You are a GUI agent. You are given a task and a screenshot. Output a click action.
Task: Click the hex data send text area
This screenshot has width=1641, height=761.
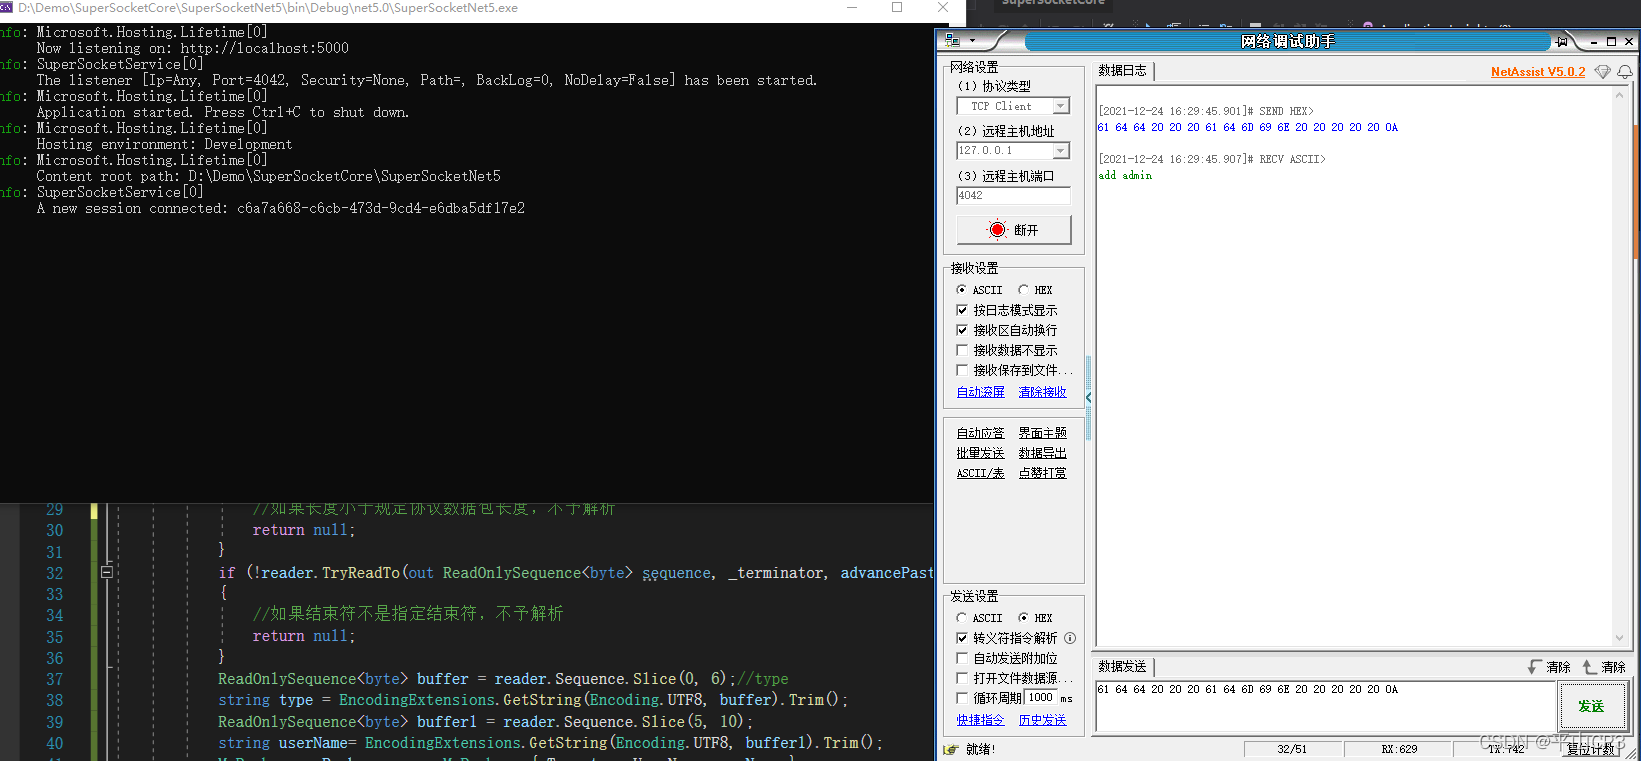pos(1324,706)
